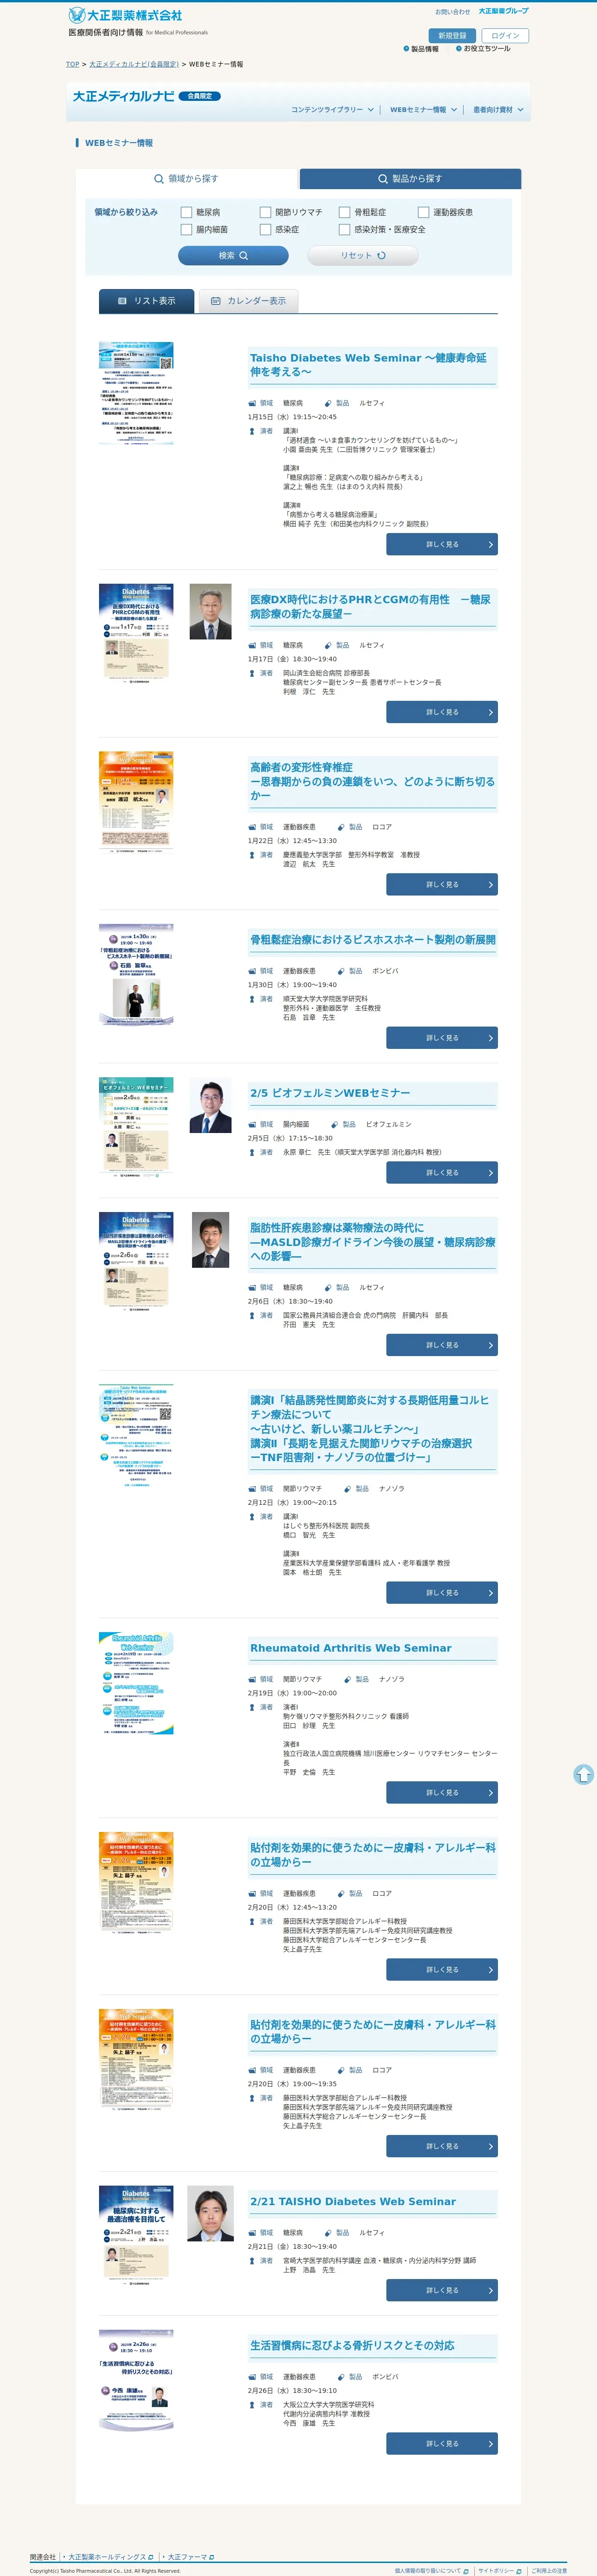Switch to 領域から探す tab
This screenshot has width=597, height=2576.
point(187,179)
